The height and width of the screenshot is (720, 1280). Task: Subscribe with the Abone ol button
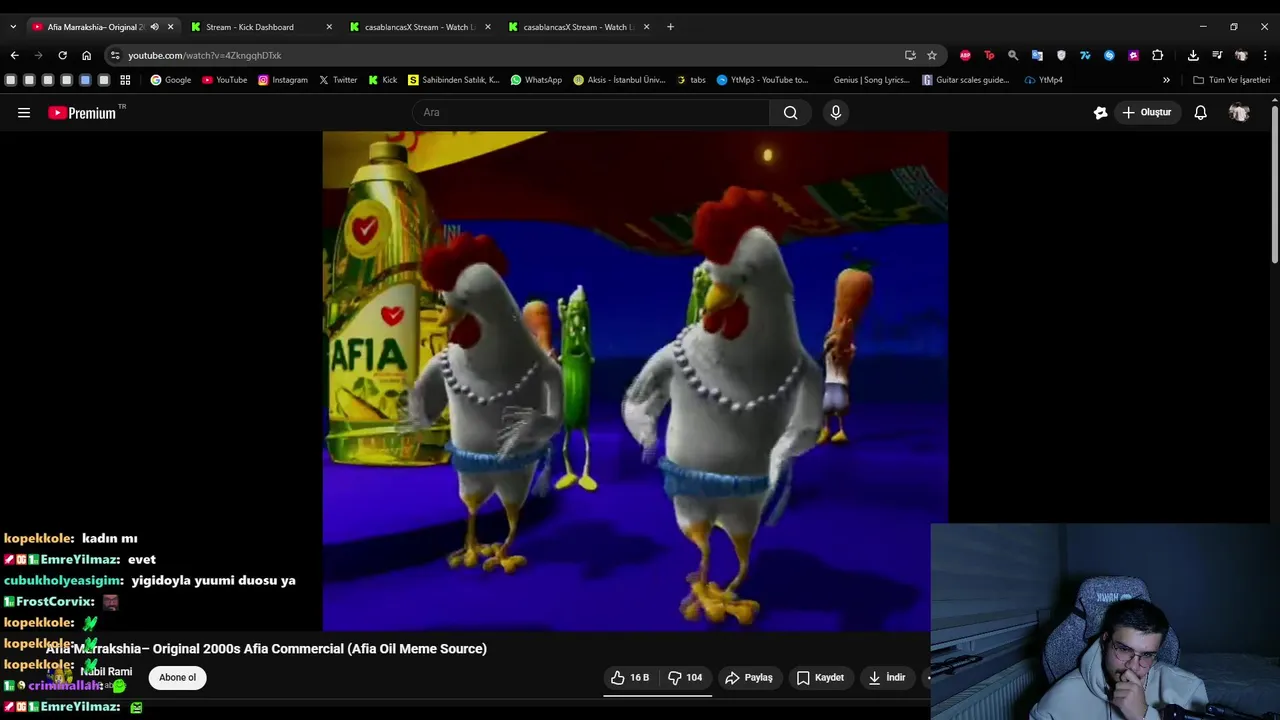177,678
